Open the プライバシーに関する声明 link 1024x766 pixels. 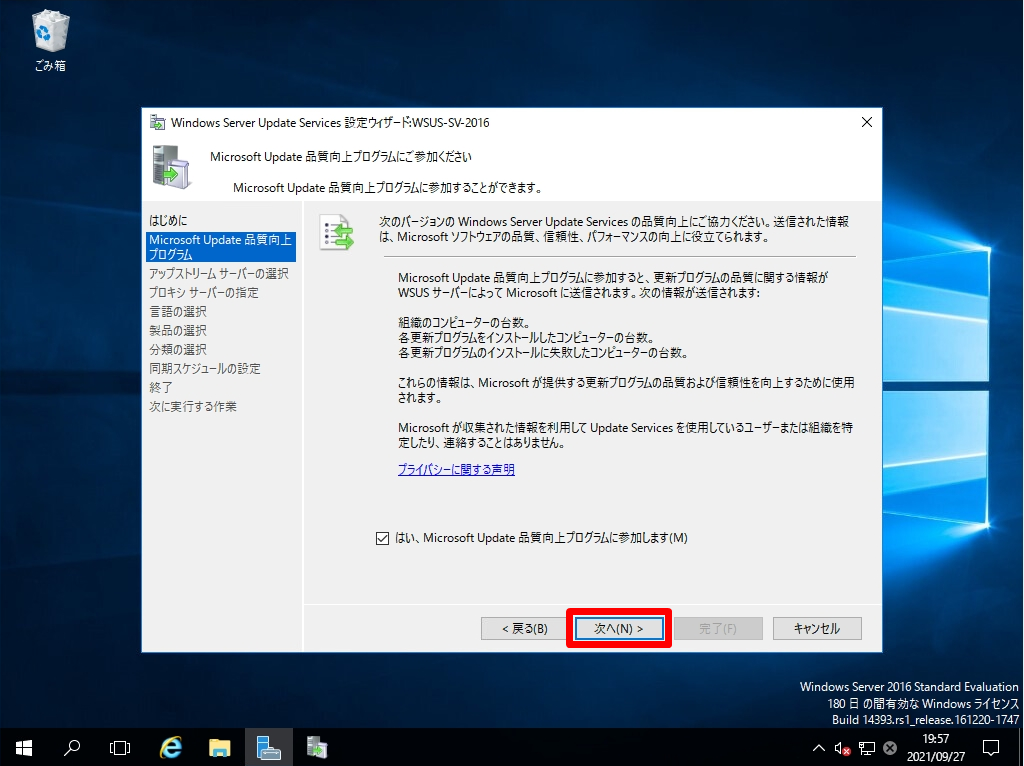[456, 470]
